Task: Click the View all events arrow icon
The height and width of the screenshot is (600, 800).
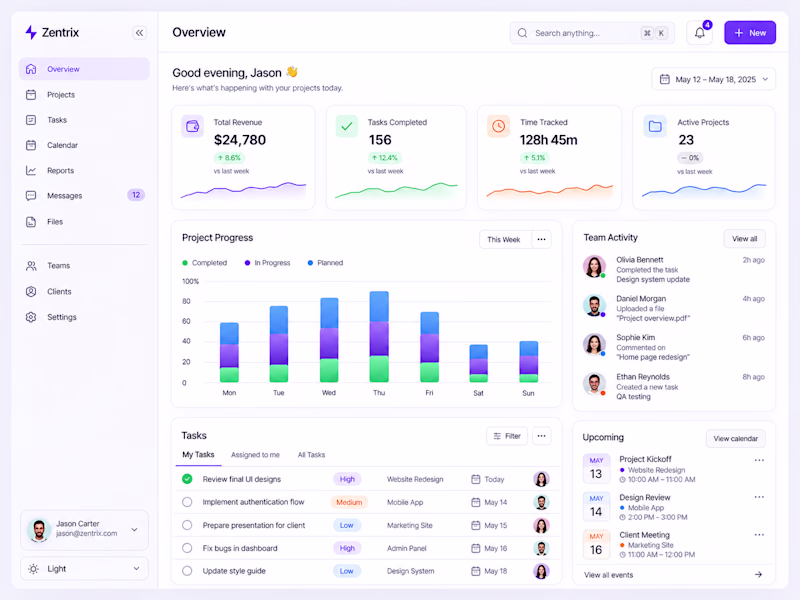Action: (x=759, y=575)
